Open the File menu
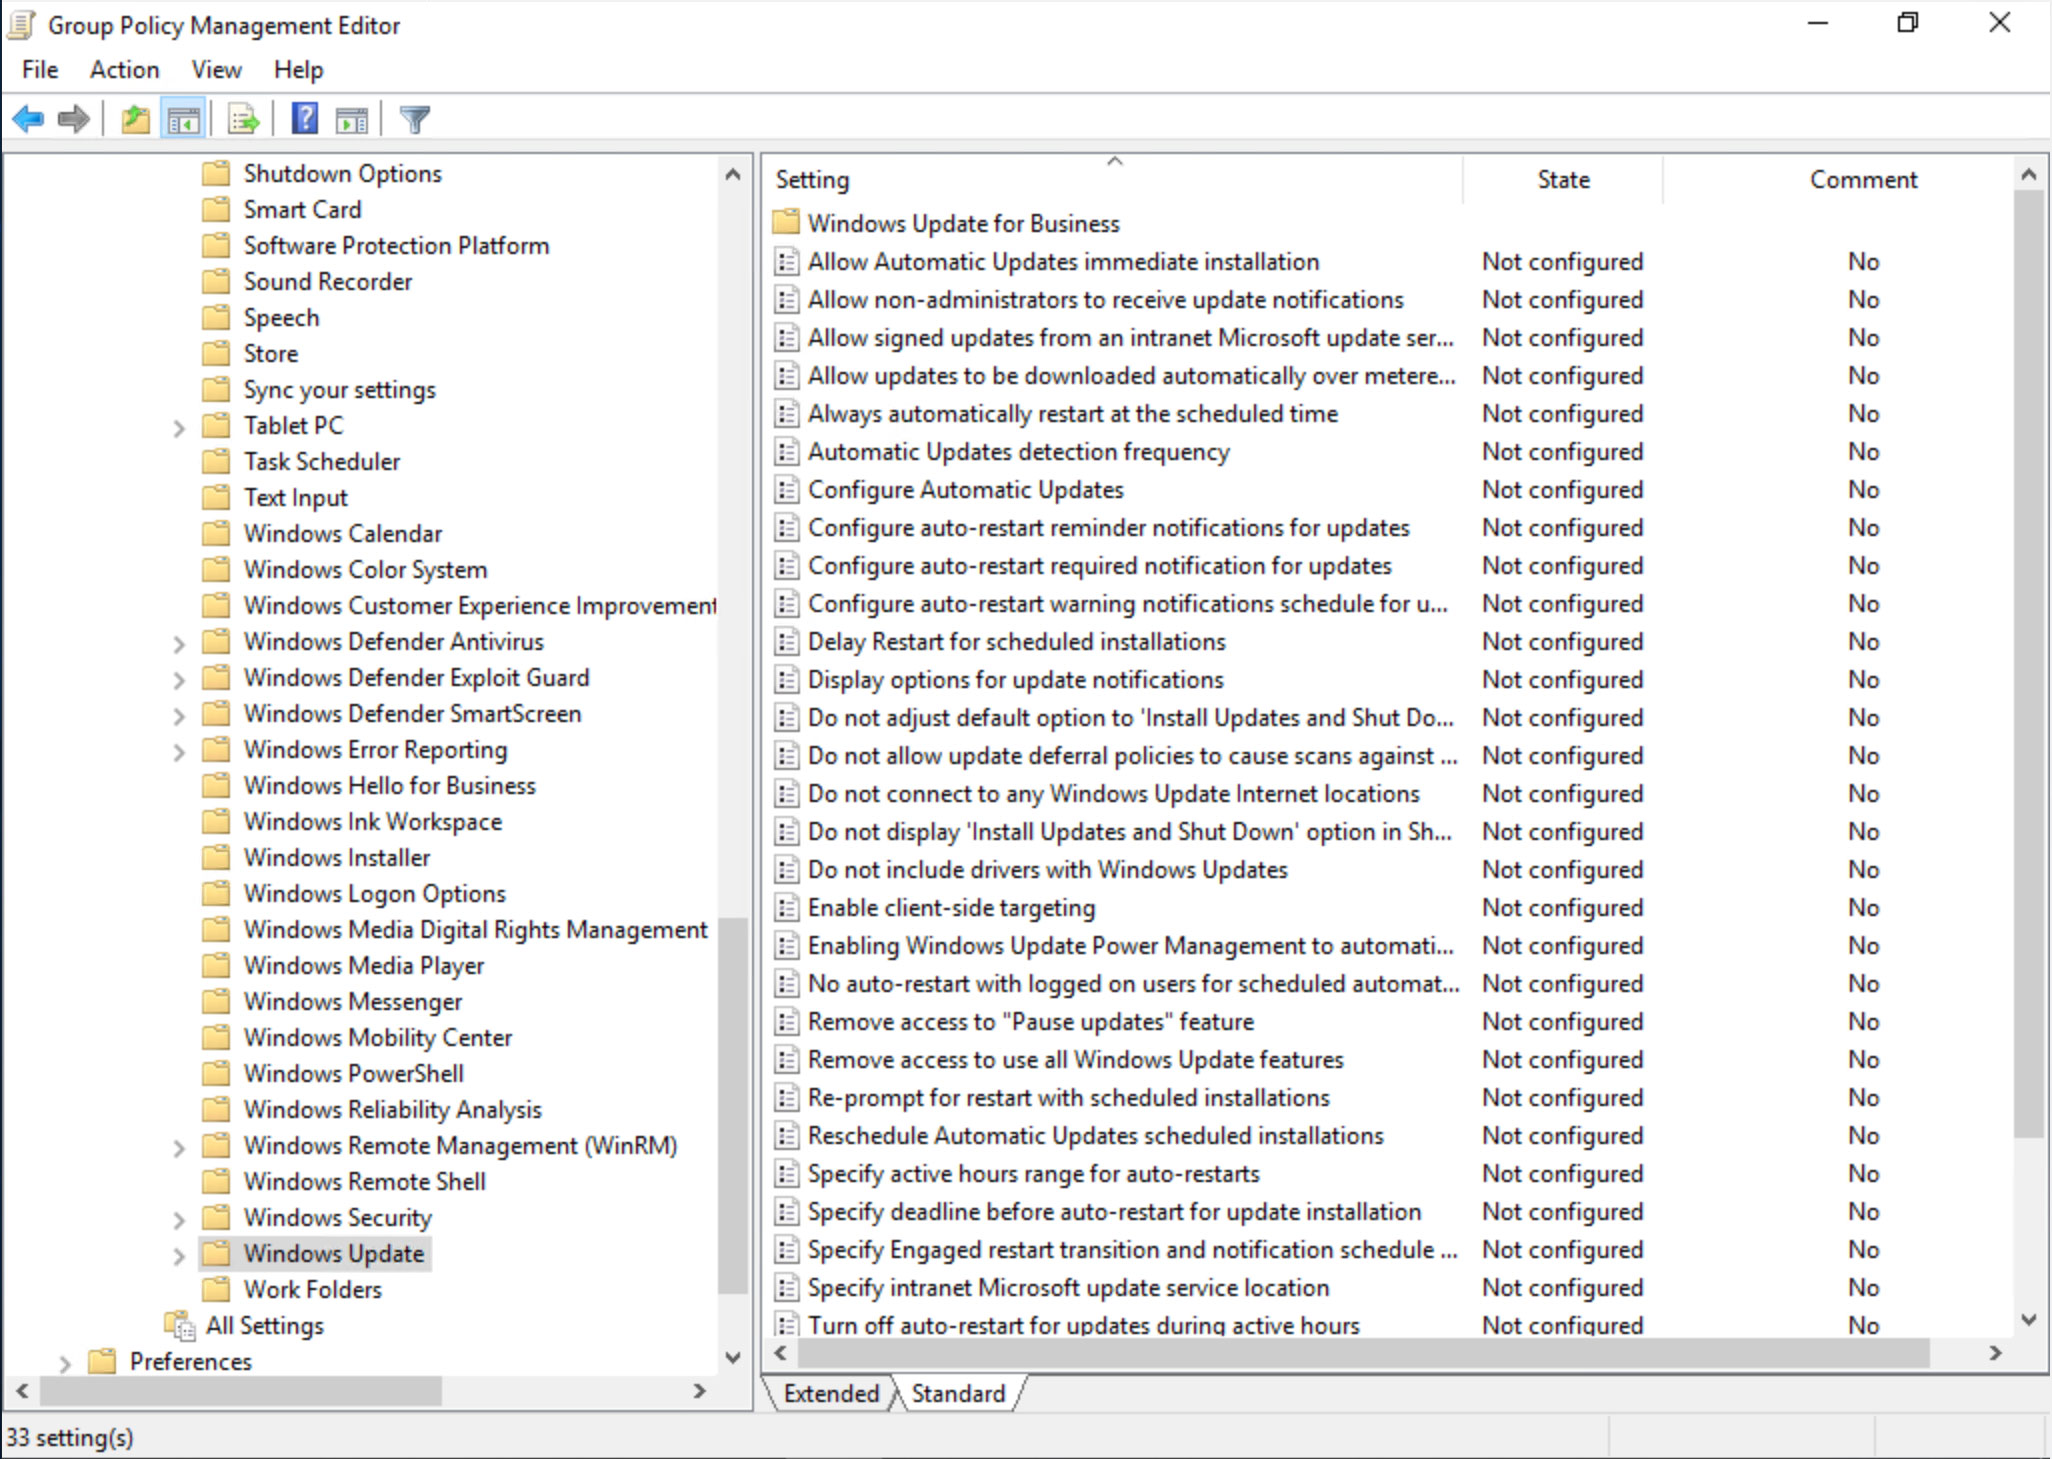Screen dimensions: 2052x1459 click(40, 69)
